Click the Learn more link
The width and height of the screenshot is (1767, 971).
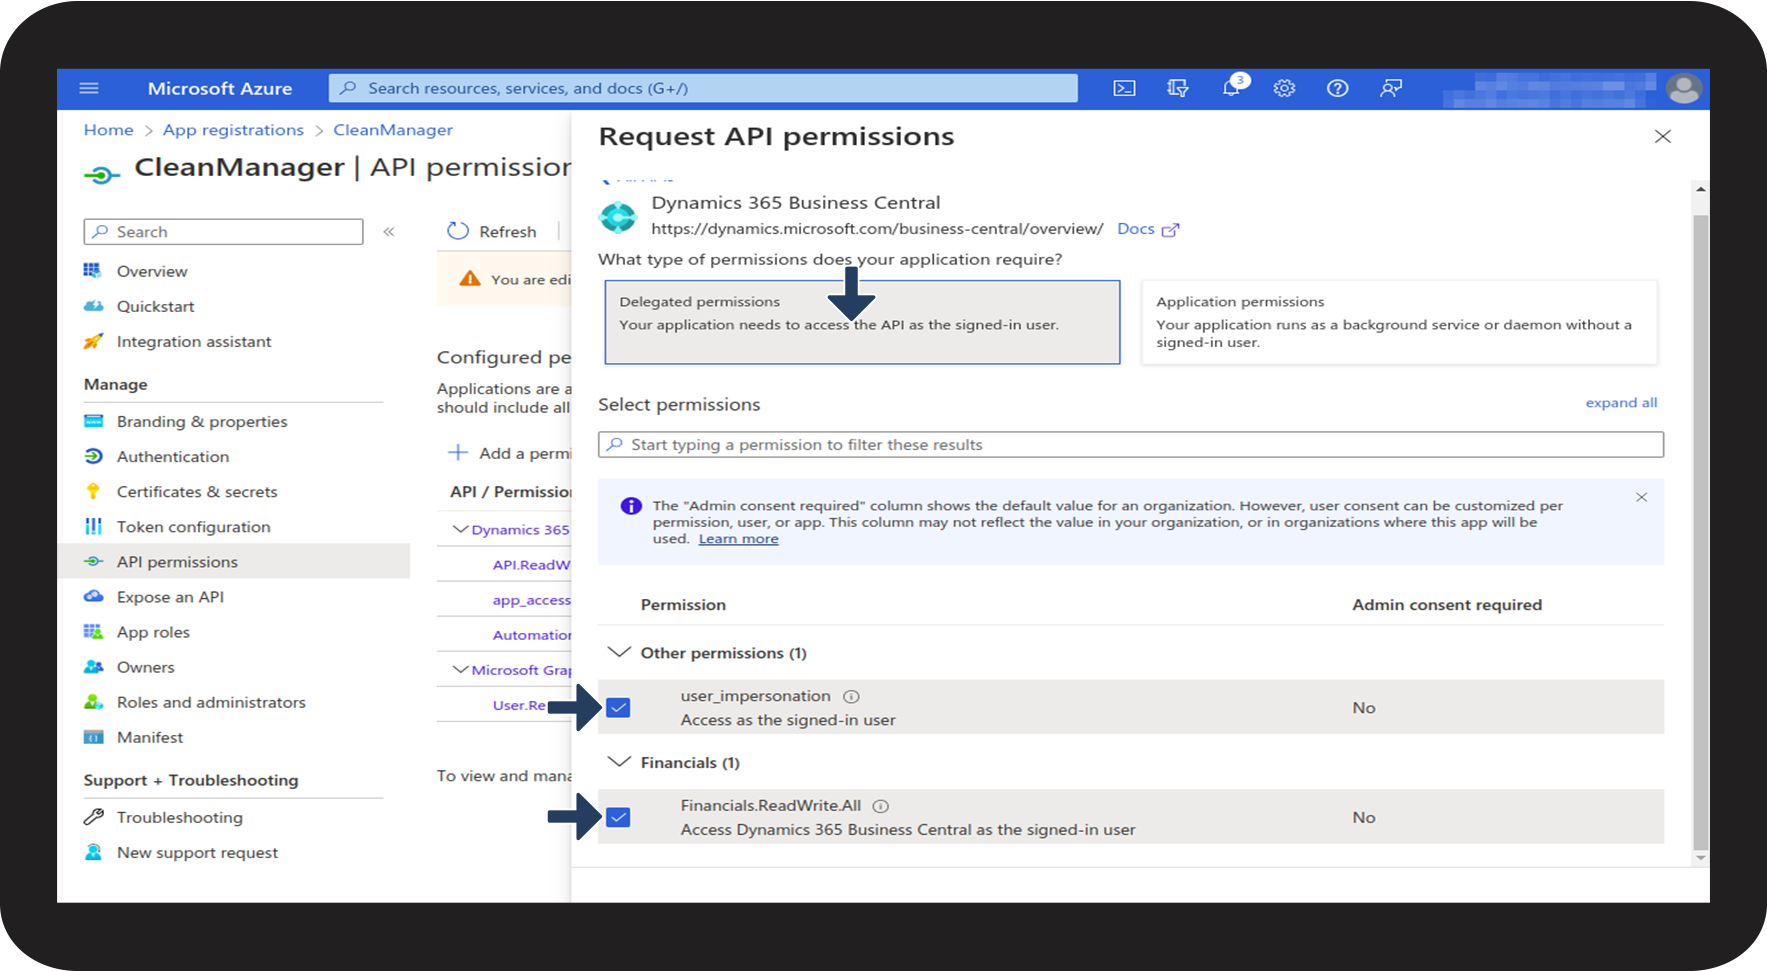click(x=738, y=539)
